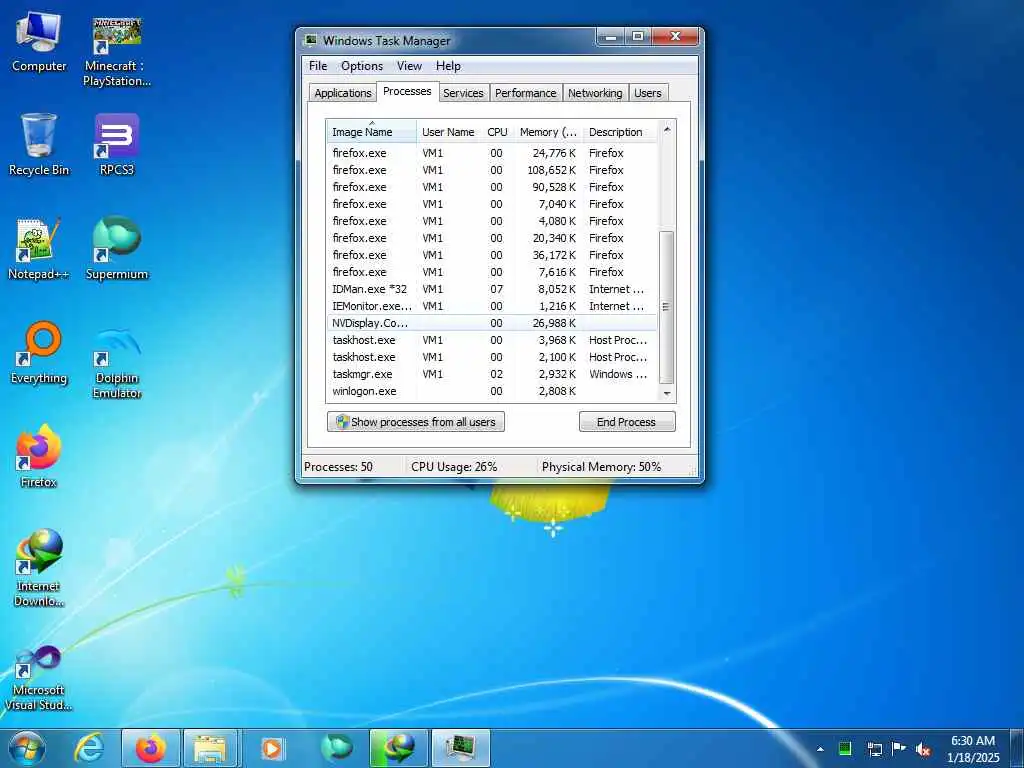Select firefox.exe row using 36,172 K
1024x768 pixels.
pos(492,255)
